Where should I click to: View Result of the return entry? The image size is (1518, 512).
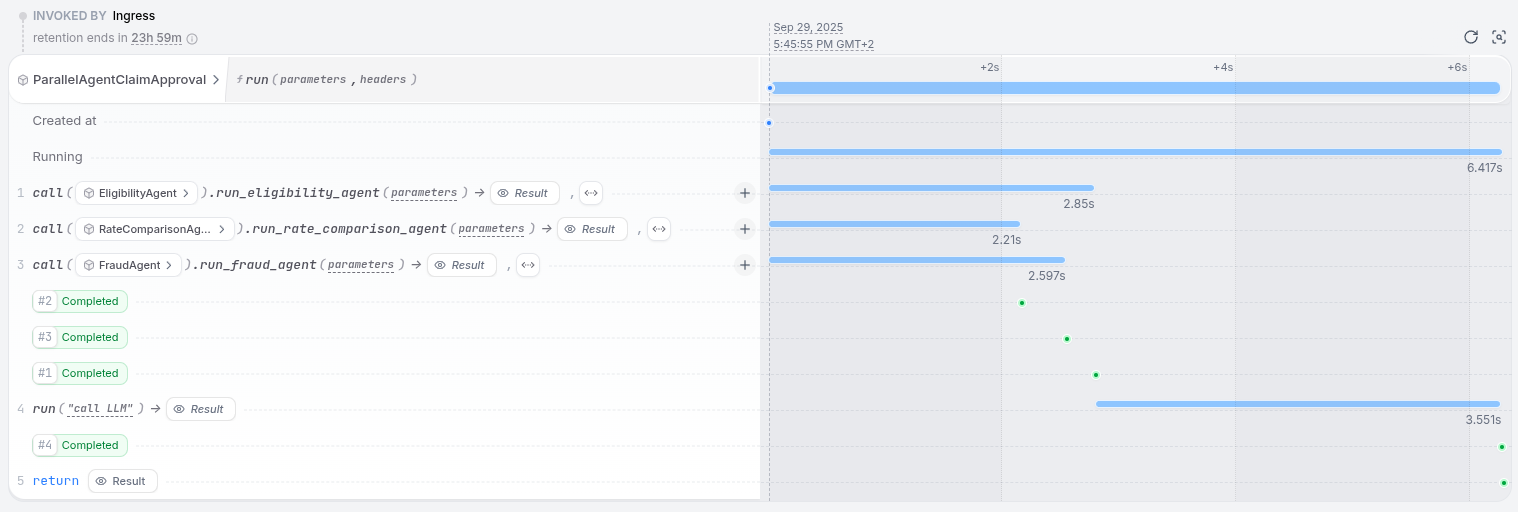(x=123, y=481)
